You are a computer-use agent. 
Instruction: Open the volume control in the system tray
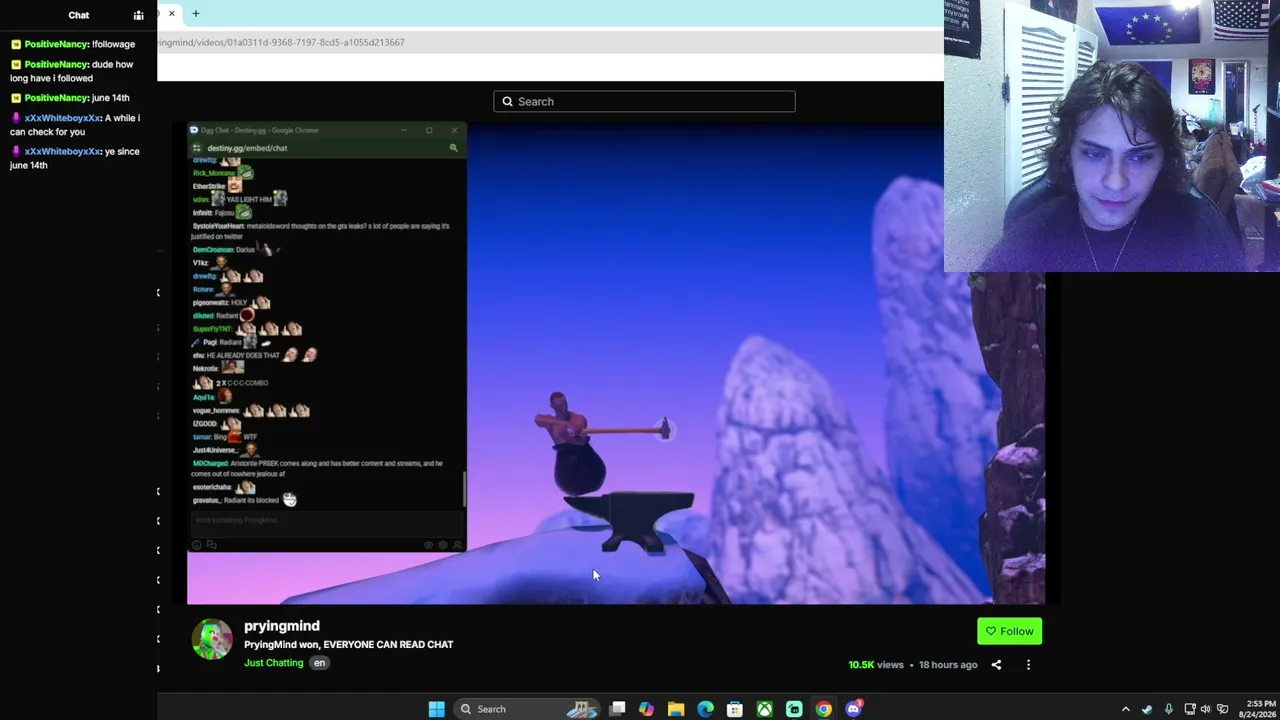pos(1205,709)
